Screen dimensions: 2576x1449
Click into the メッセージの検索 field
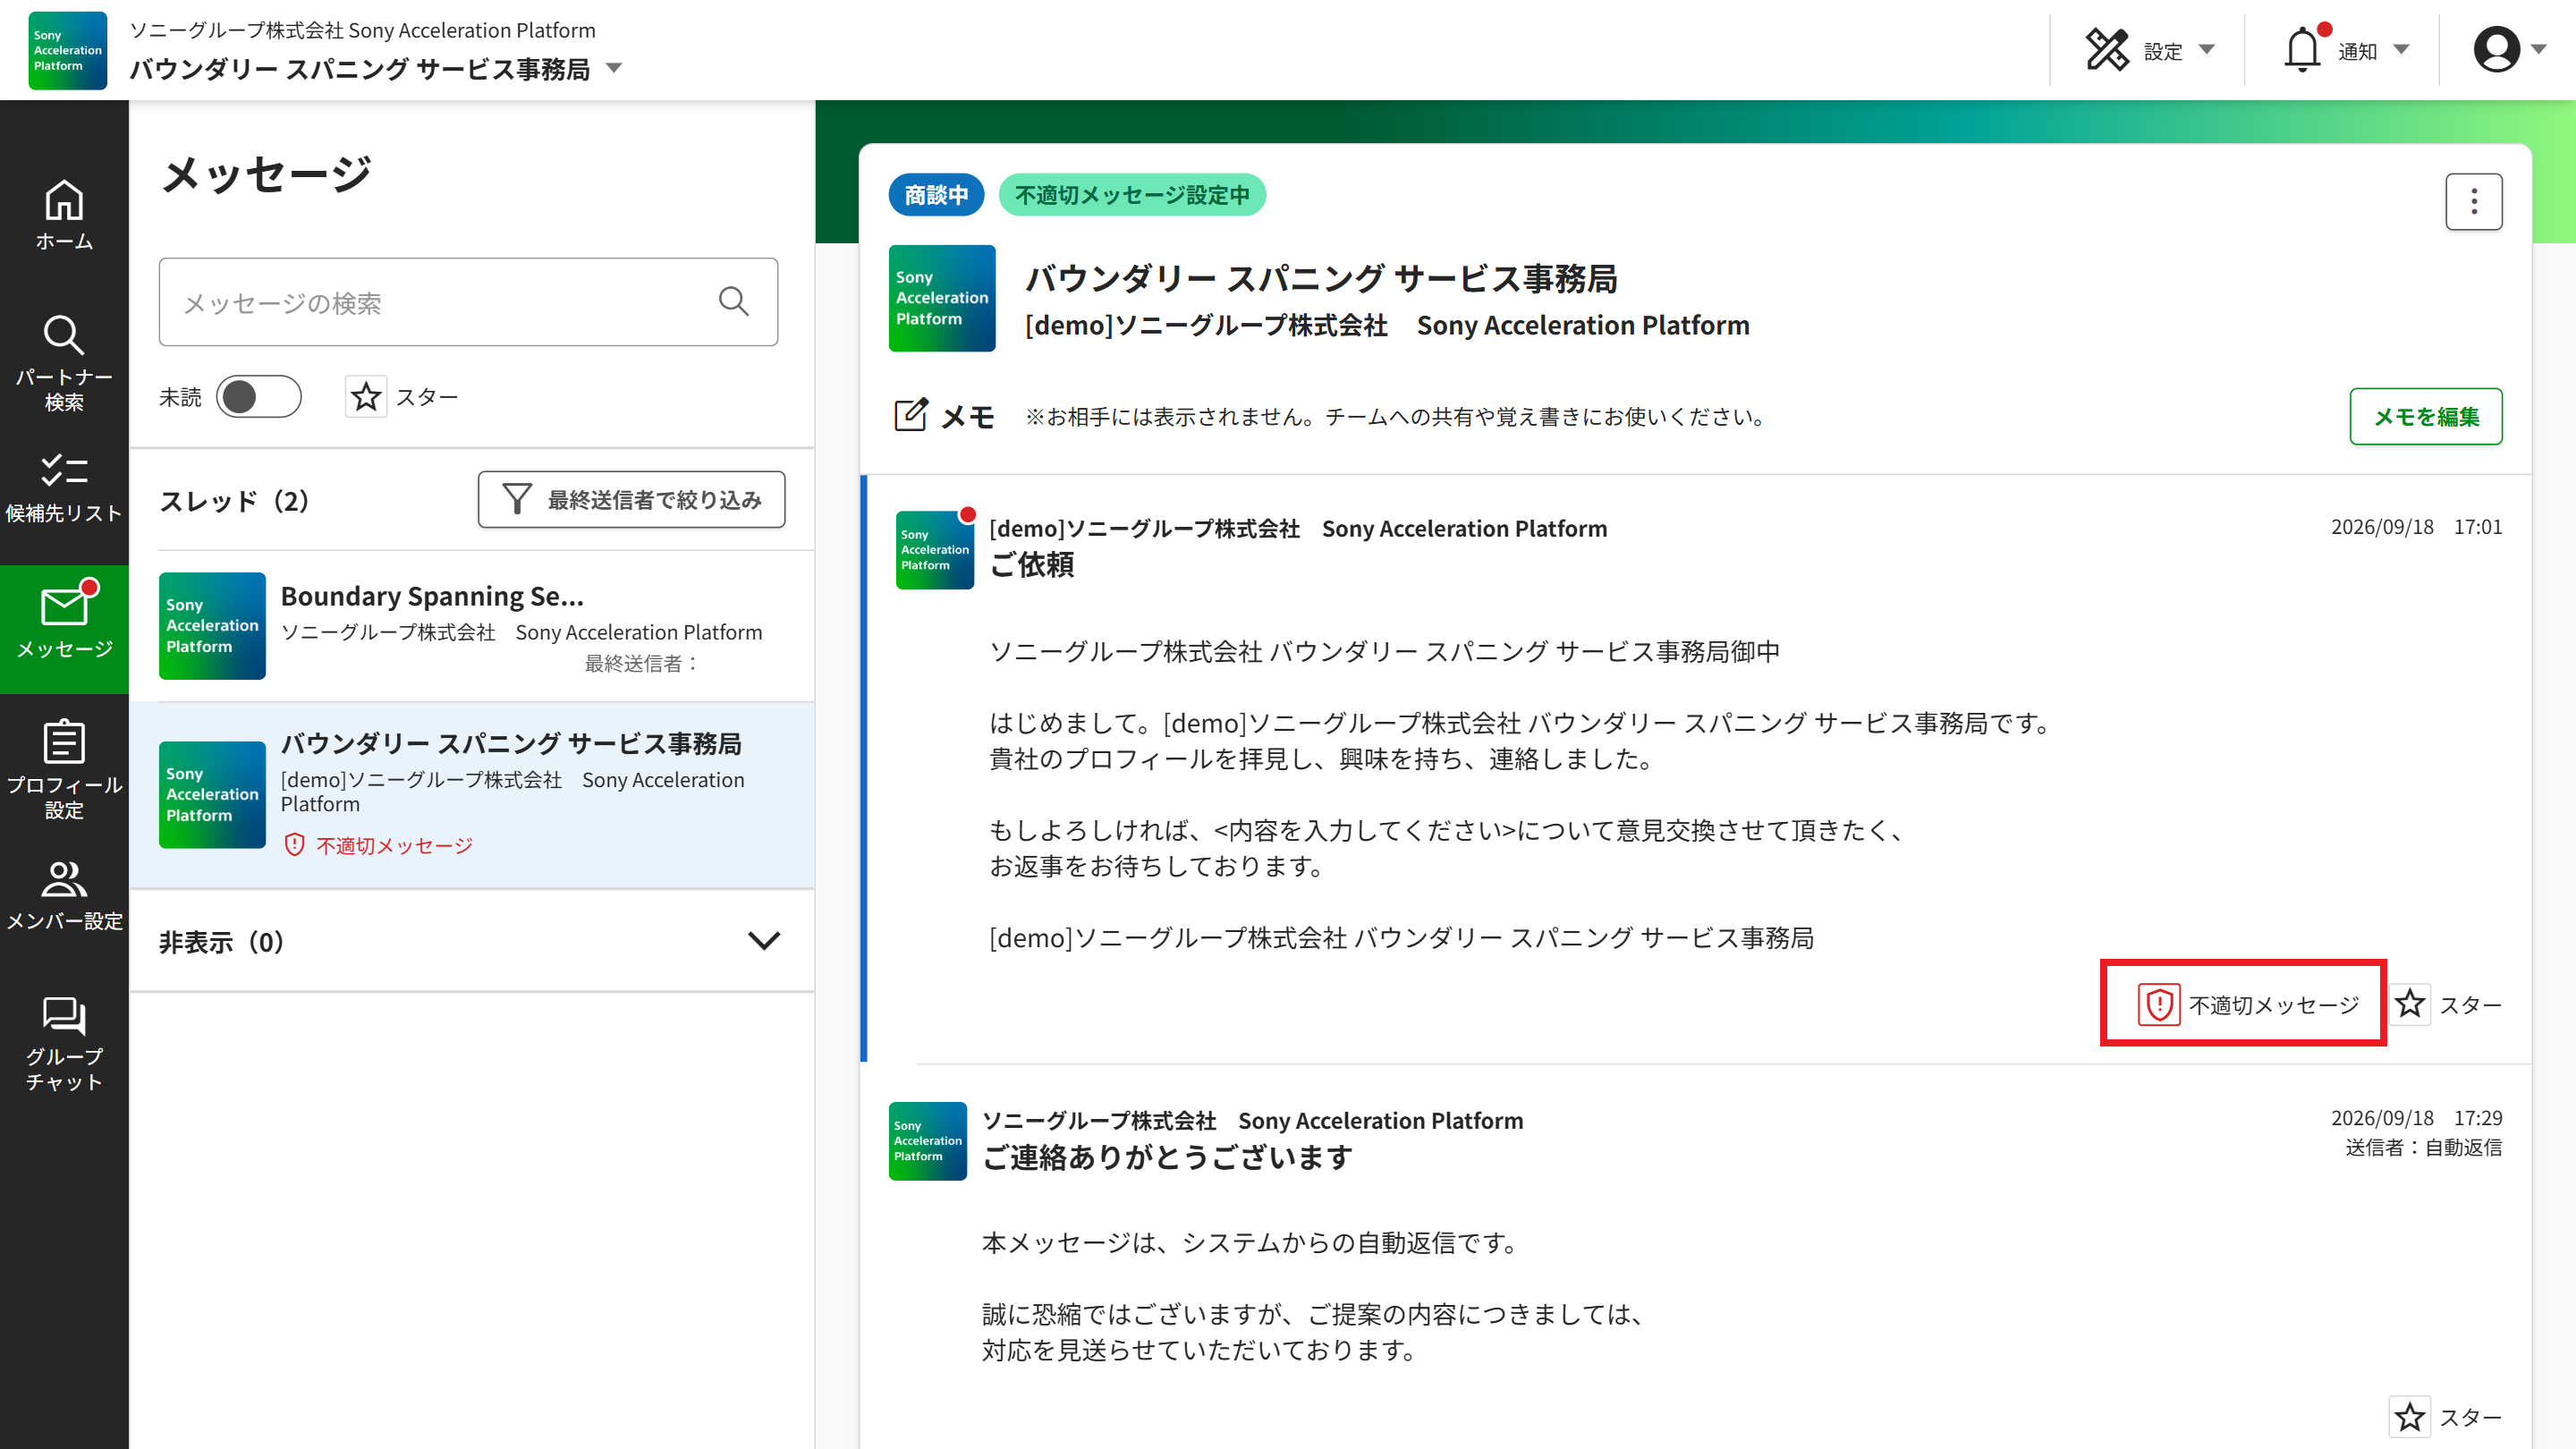[x=468, y=302]
